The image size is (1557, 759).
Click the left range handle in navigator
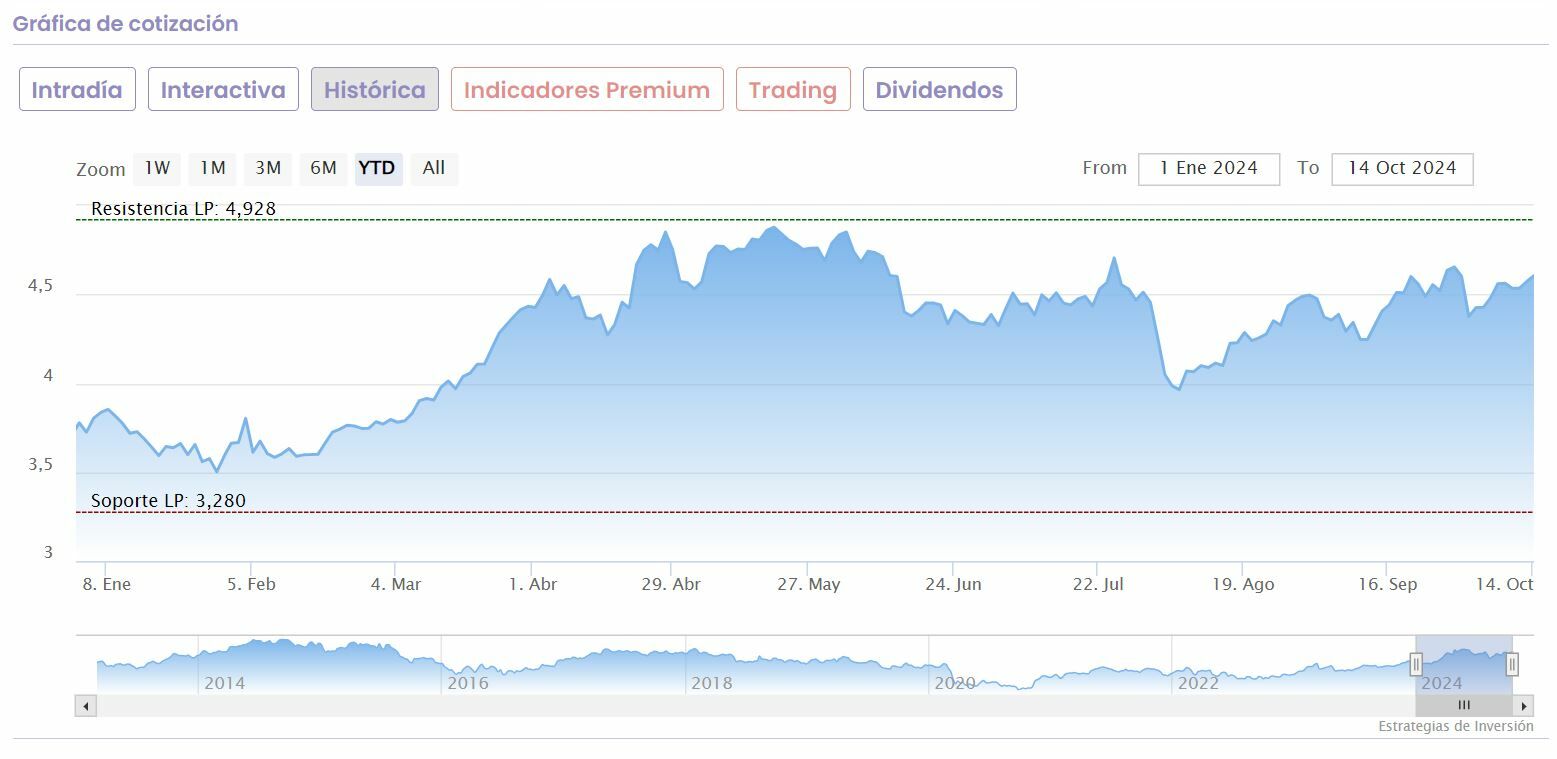pos(1416,664)
